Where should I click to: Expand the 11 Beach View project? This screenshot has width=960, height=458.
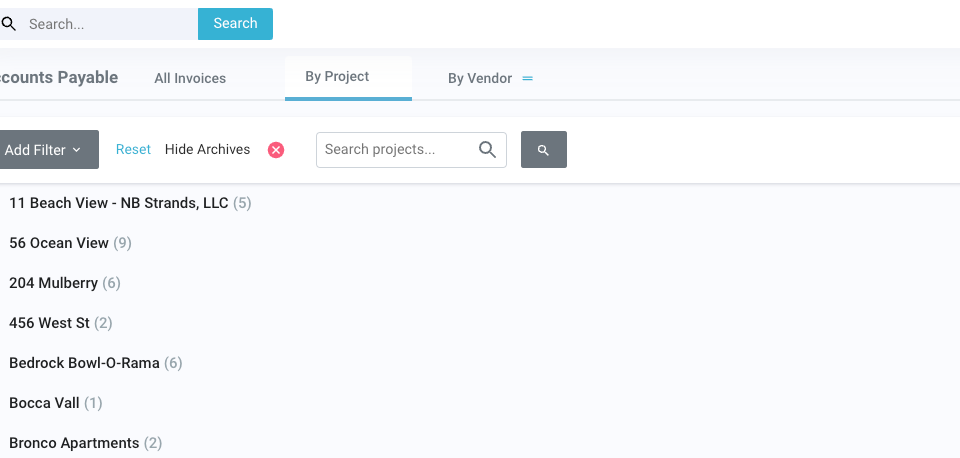click(119, 203)
